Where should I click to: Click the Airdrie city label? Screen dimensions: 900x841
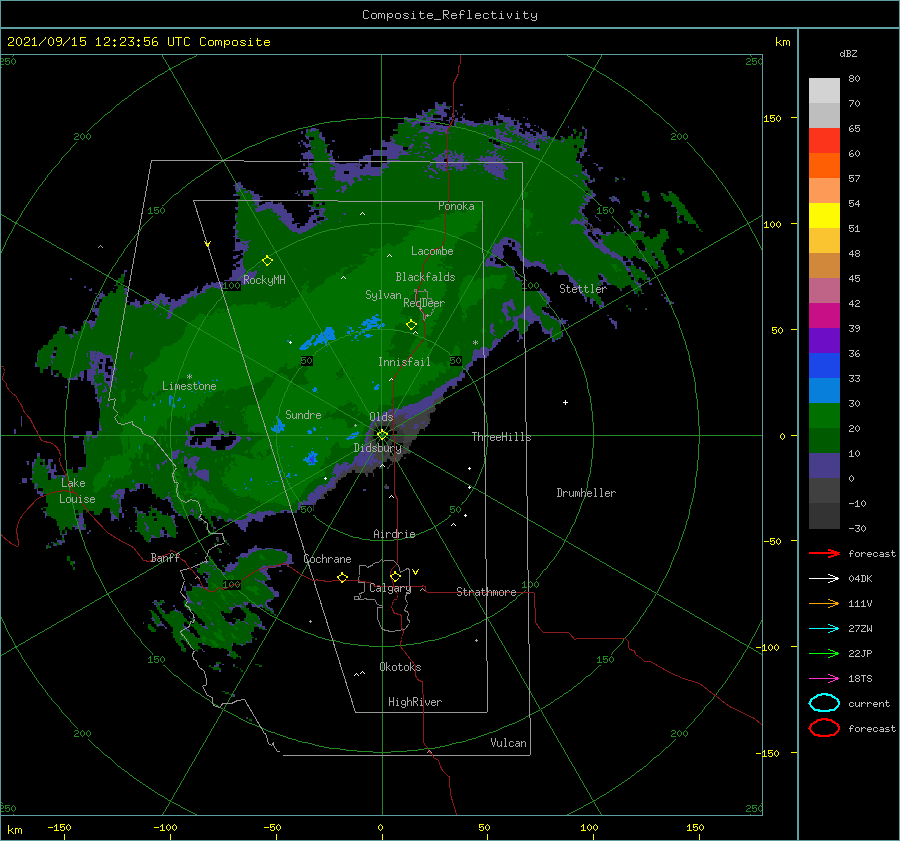(x=394, y=534)
